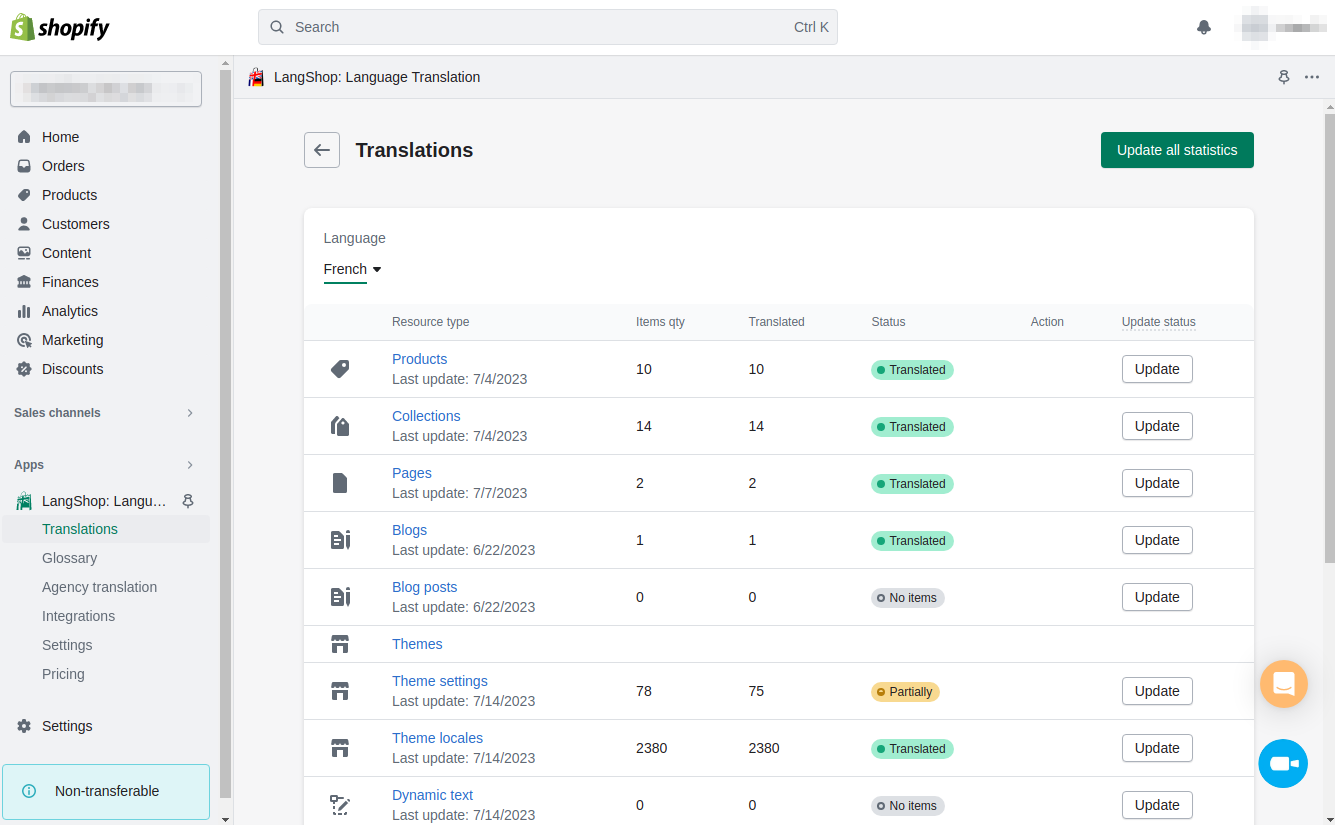Open the Theme locales resource link
This screenshot has width=1335, height=825.
click(437, 738)
